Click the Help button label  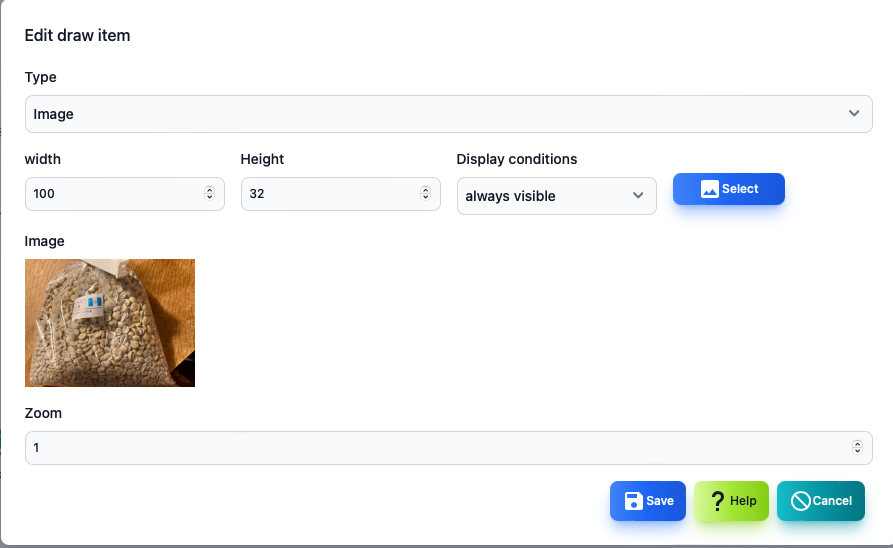[743, 501]
